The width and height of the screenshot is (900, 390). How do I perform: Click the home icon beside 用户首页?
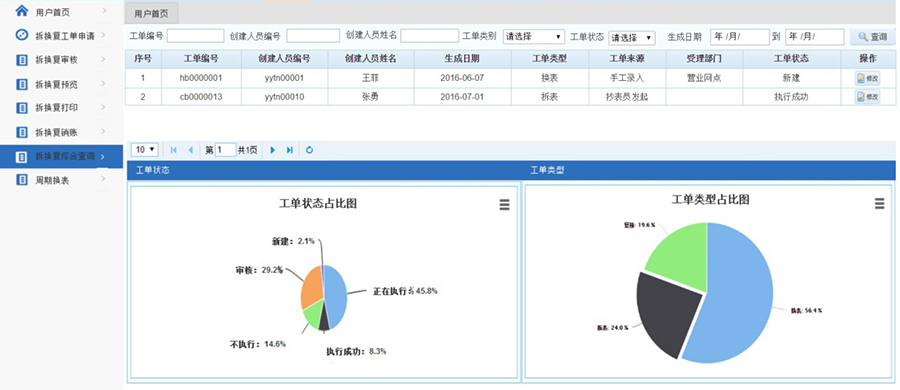pos(21,10)
